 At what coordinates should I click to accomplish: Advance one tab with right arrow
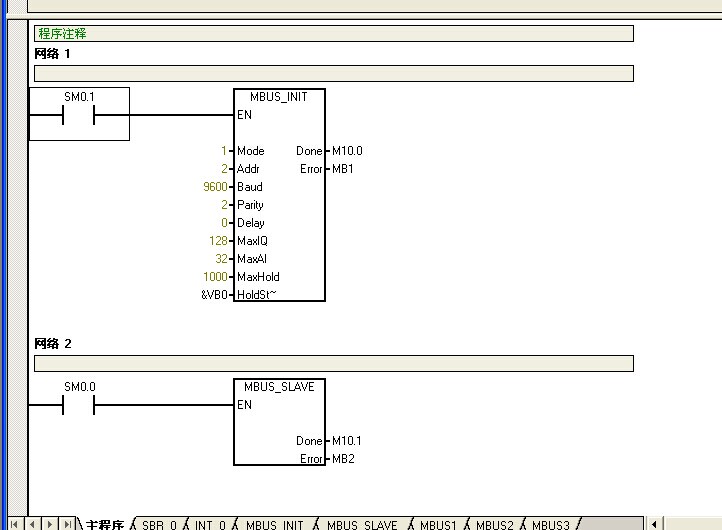(50, 524)
